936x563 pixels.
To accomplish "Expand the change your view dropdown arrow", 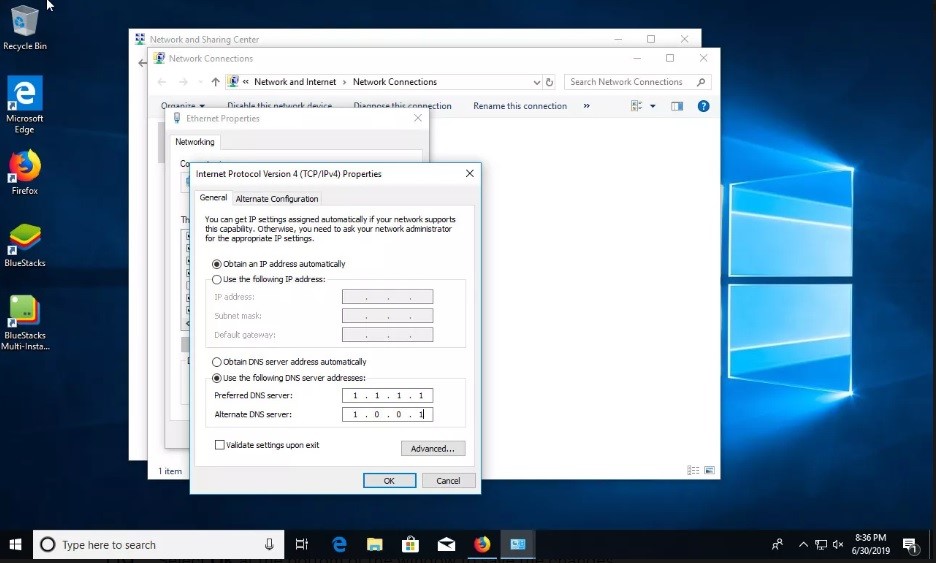I will click(653, 106).
